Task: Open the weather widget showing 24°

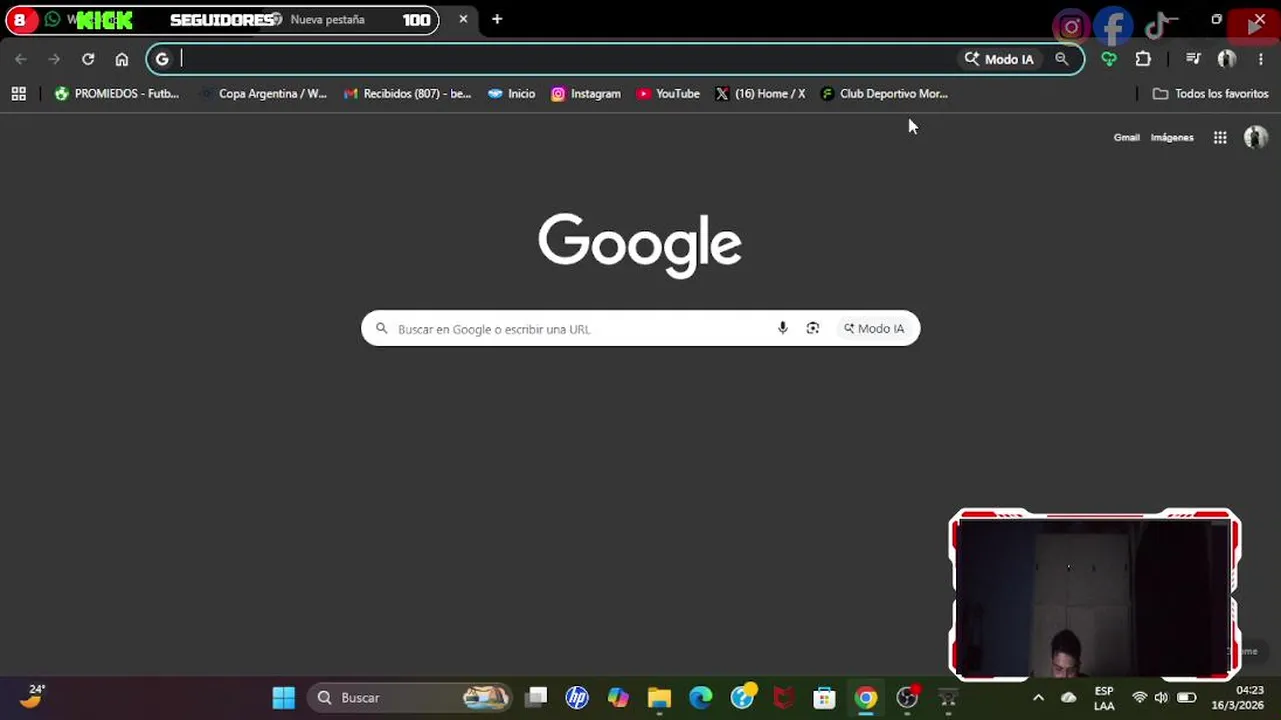Action: (x=32, y=696)
